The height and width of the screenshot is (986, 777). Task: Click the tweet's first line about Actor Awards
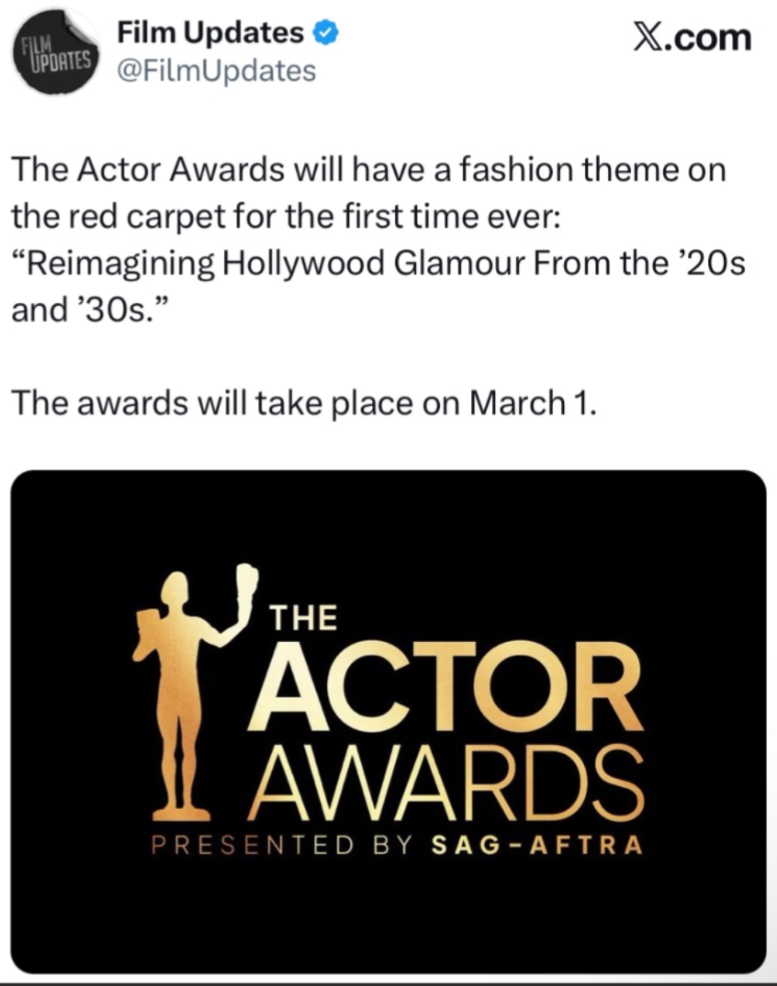tap(368, 170)
